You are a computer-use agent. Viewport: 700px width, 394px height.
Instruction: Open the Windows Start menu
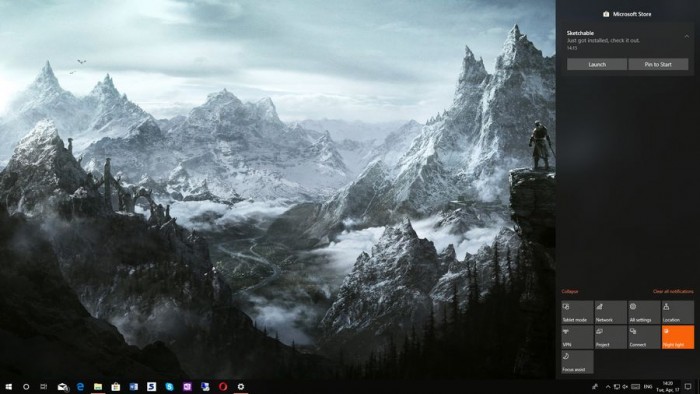[8, 387]
